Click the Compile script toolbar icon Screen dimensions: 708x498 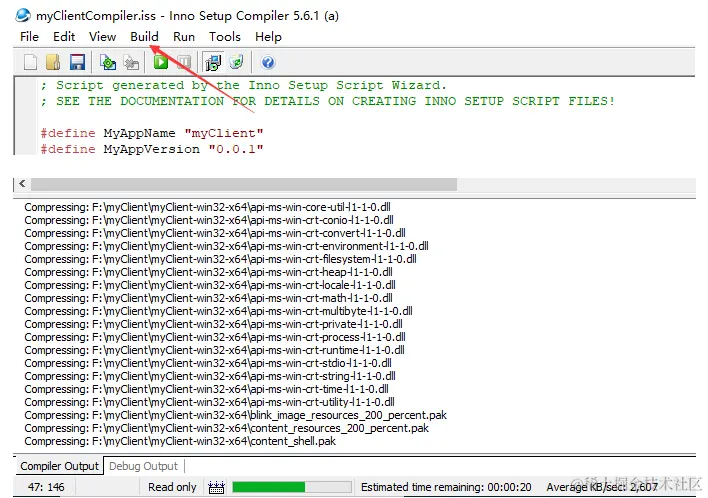[108, 62]
